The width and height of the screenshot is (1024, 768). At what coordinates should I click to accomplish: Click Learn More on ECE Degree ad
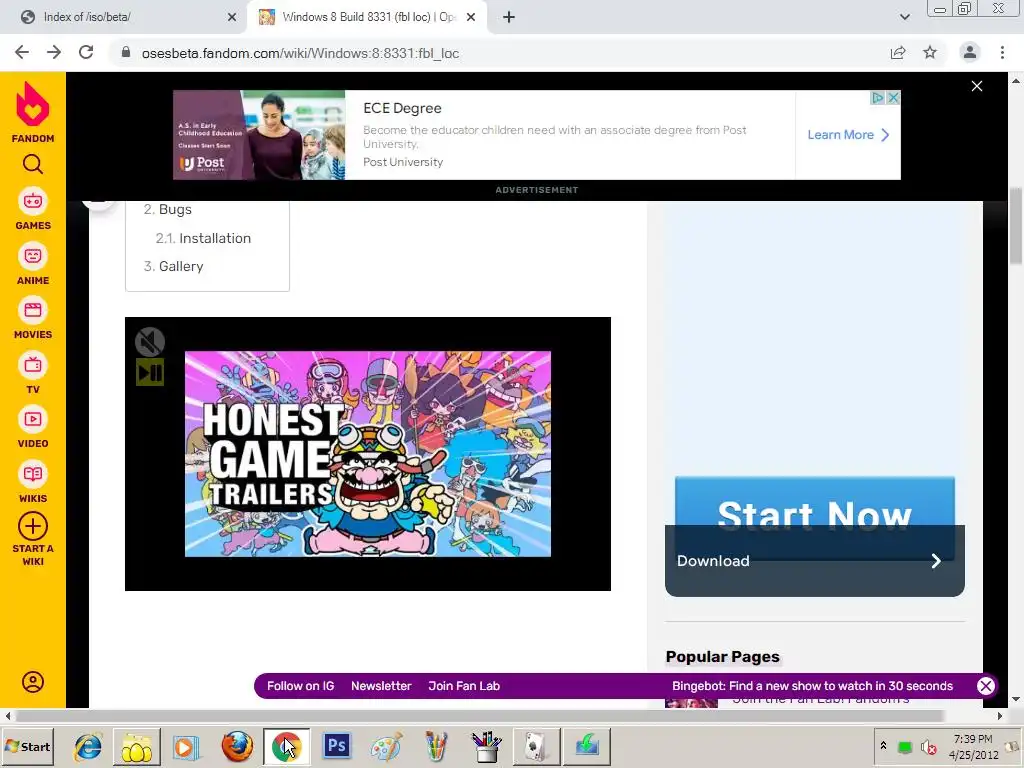pyautogui.click(x=848, y=135)
